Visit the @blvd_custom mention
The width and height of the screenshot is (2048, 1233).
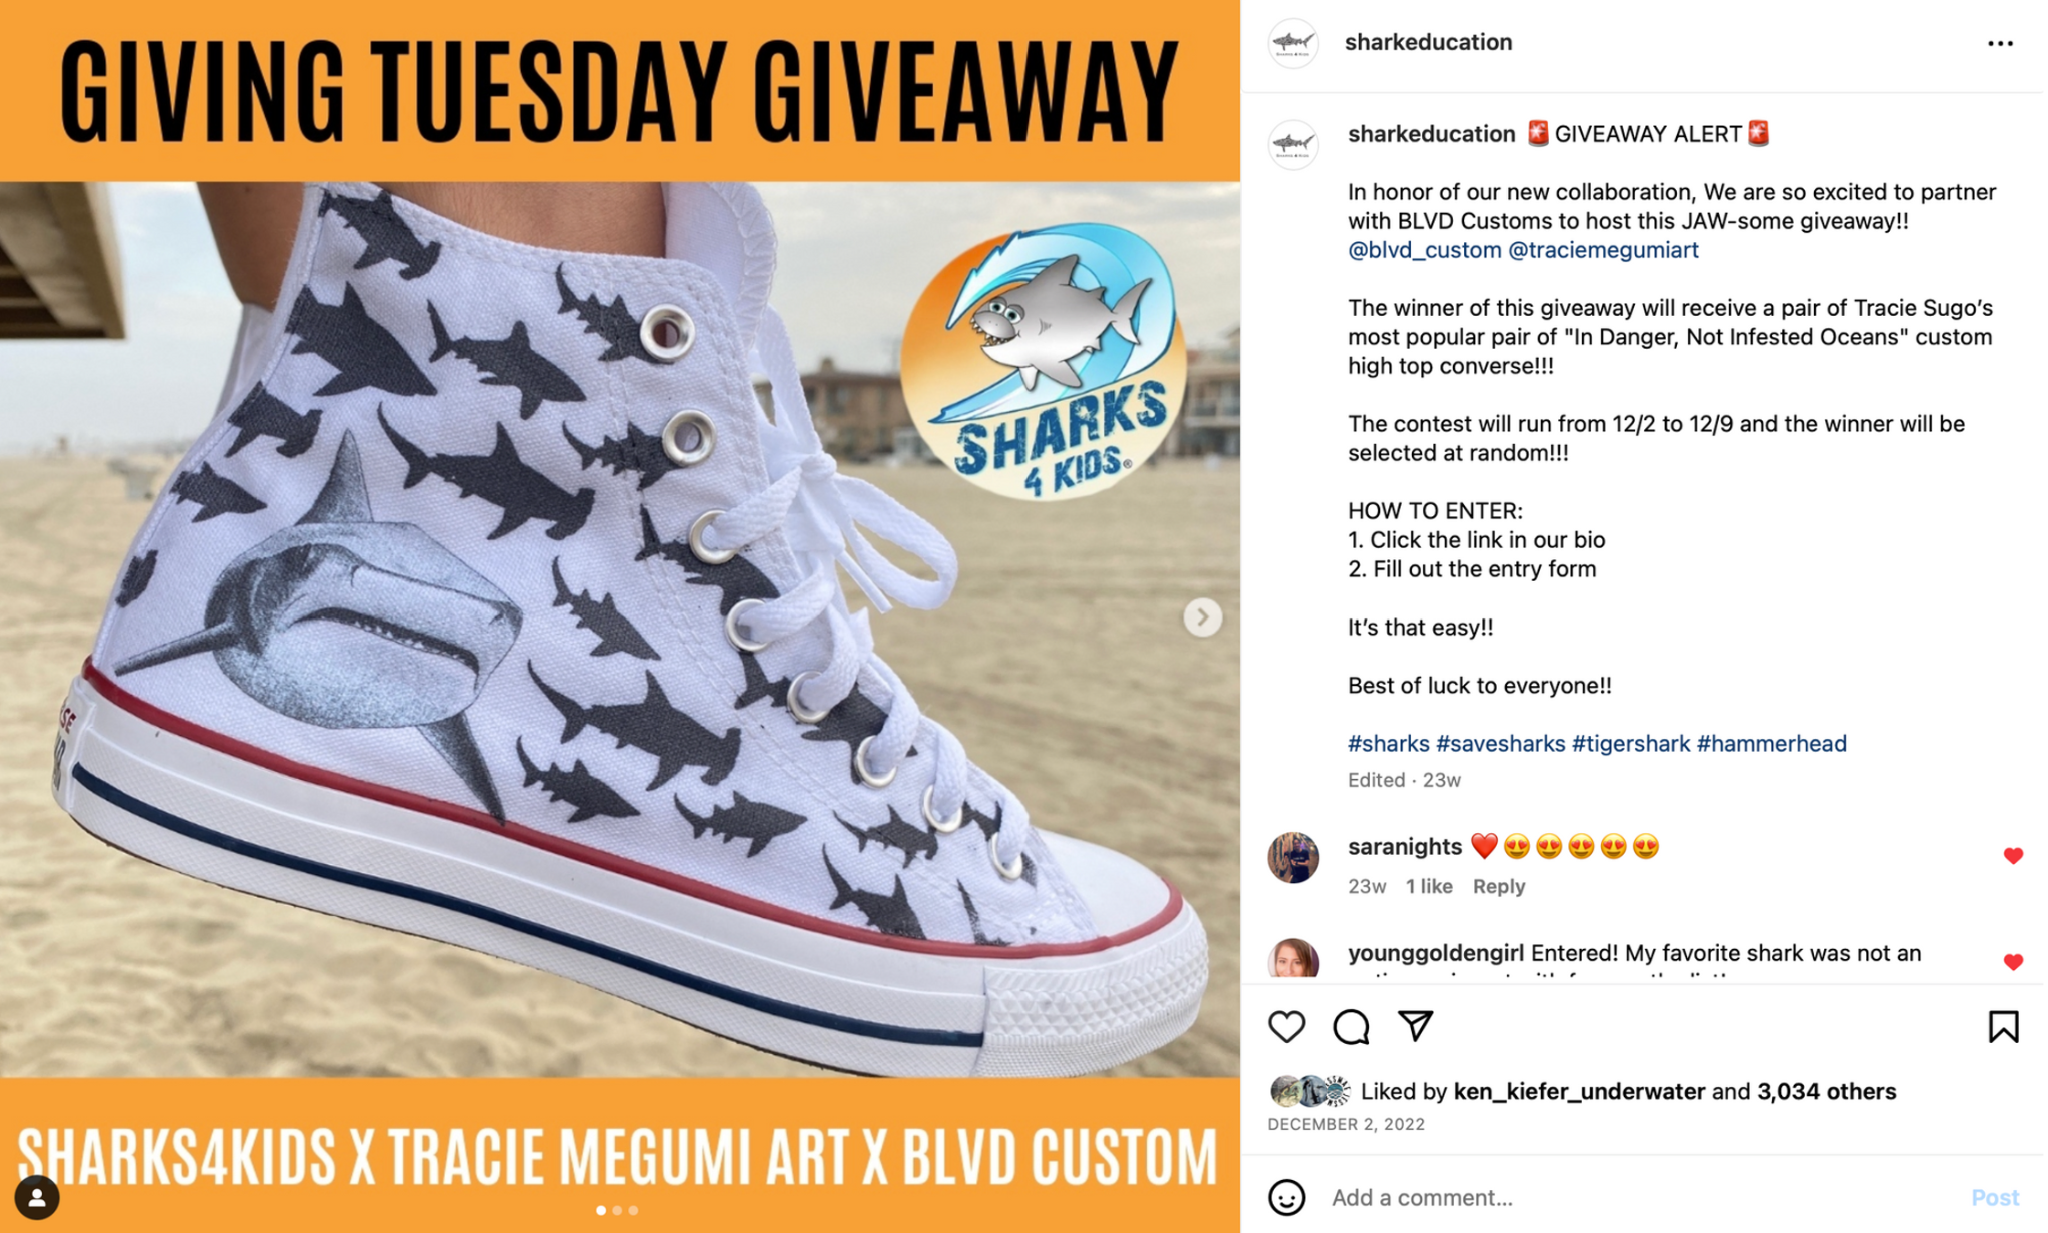[x=1424, y=250]
